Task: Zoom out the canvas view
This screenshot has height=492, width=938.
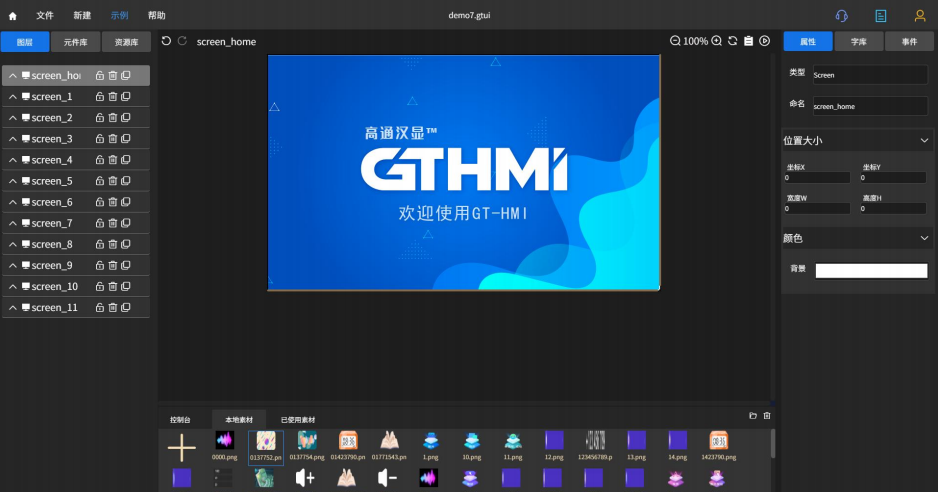Action: click(675, 41)
